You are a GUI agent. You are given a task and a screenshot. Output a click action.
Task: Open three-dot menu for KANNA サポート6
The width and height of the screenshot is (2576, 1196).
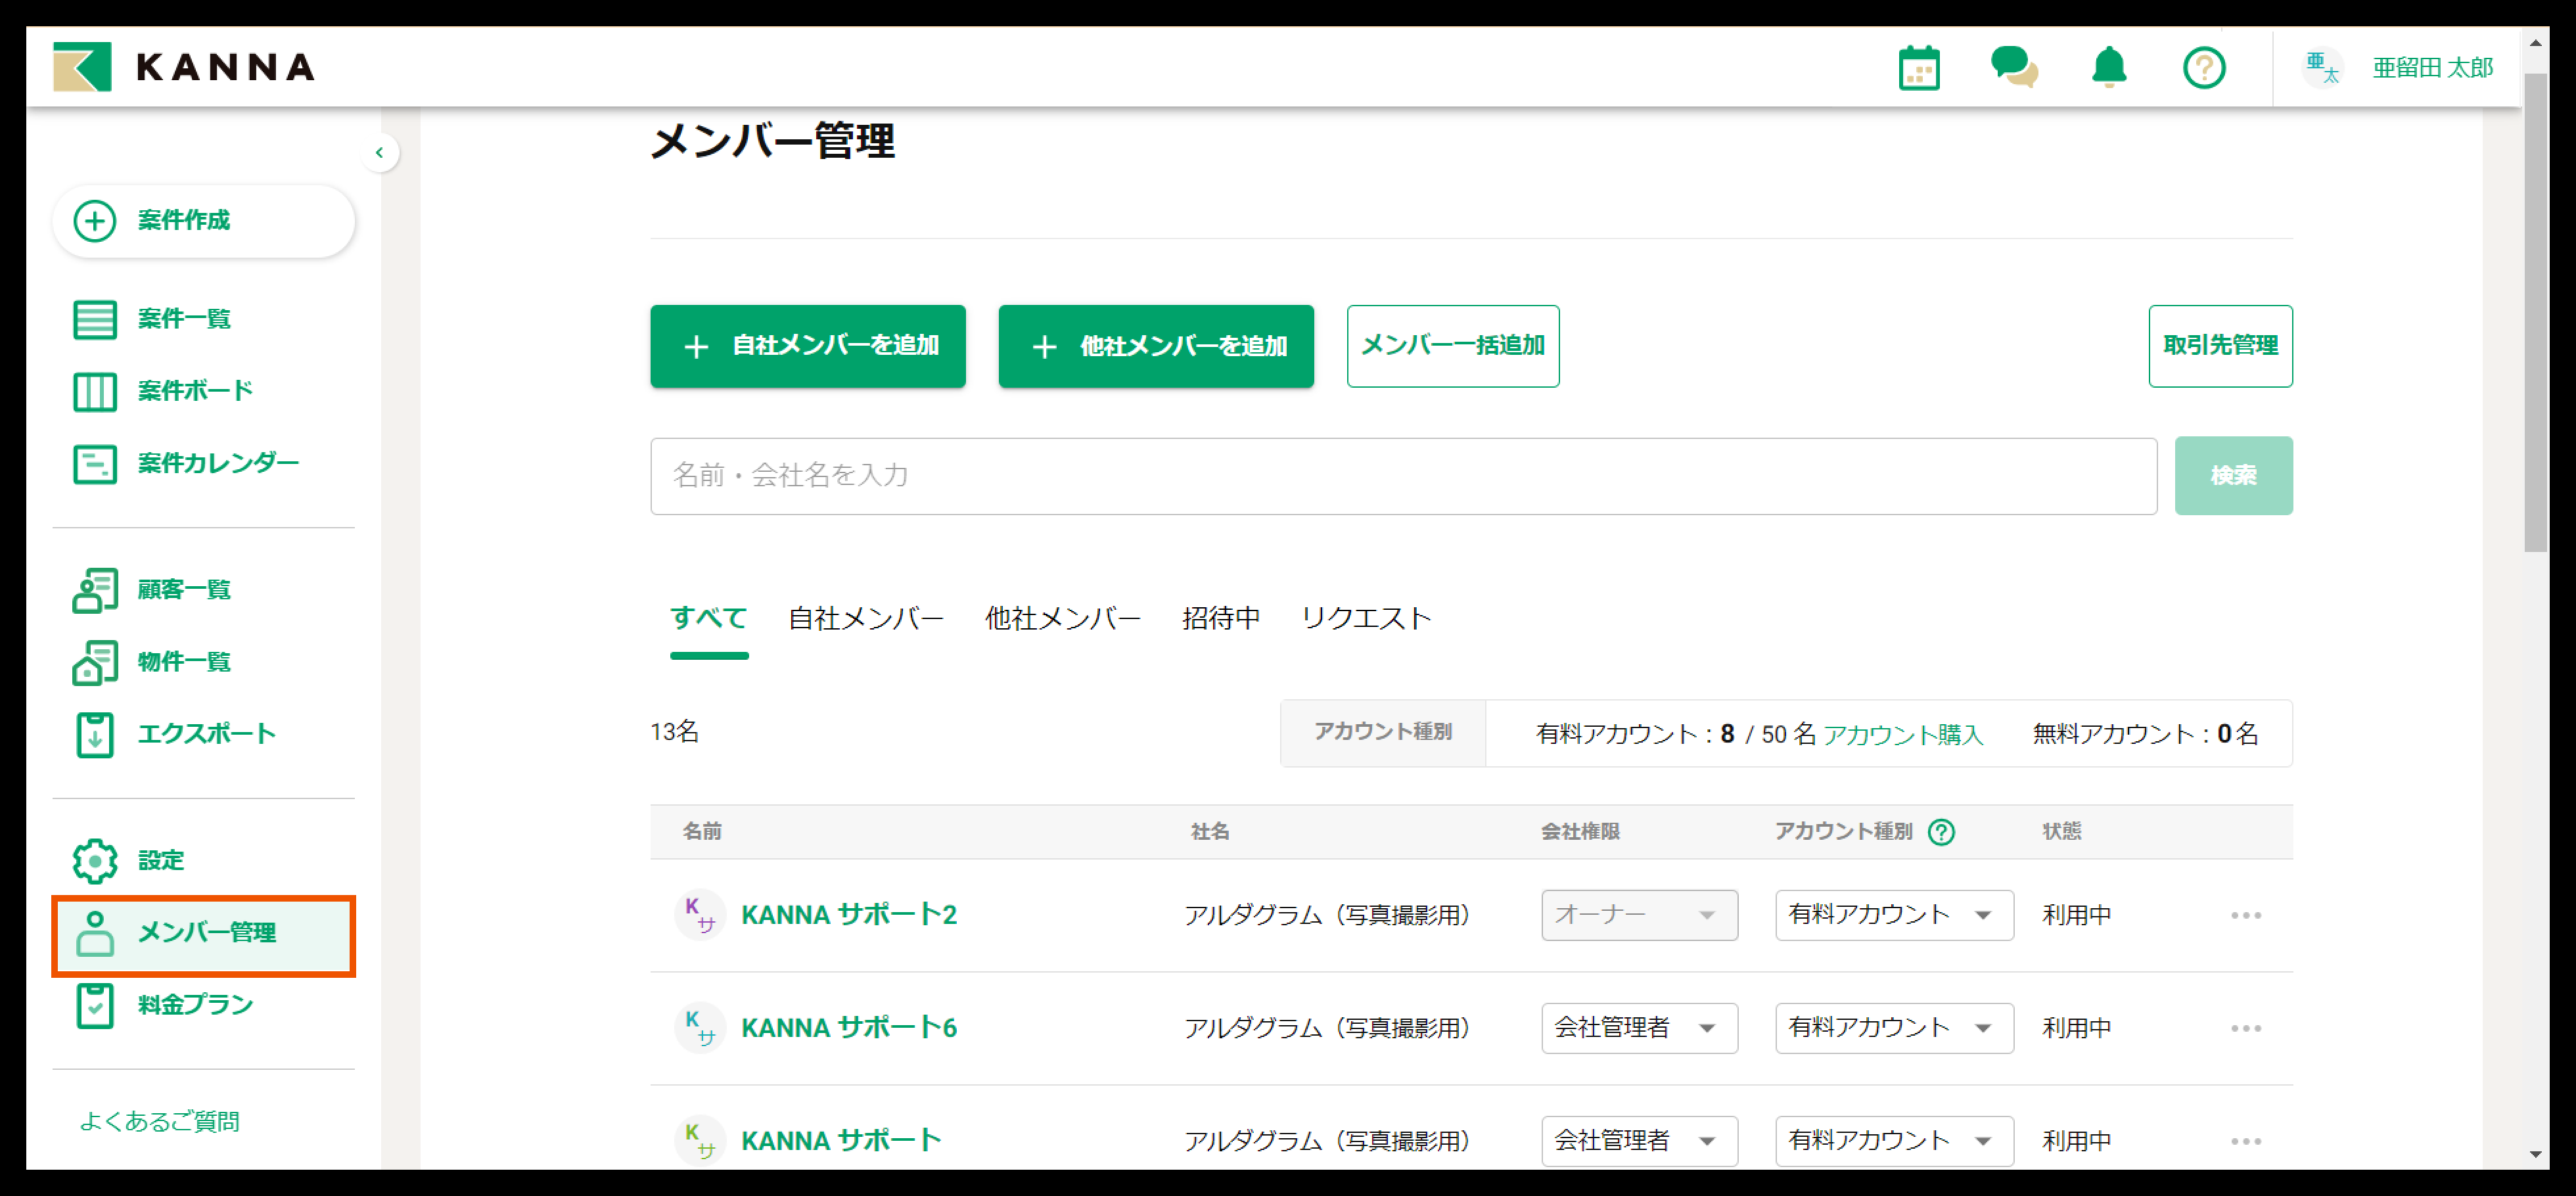[x=2245, y=1028]
